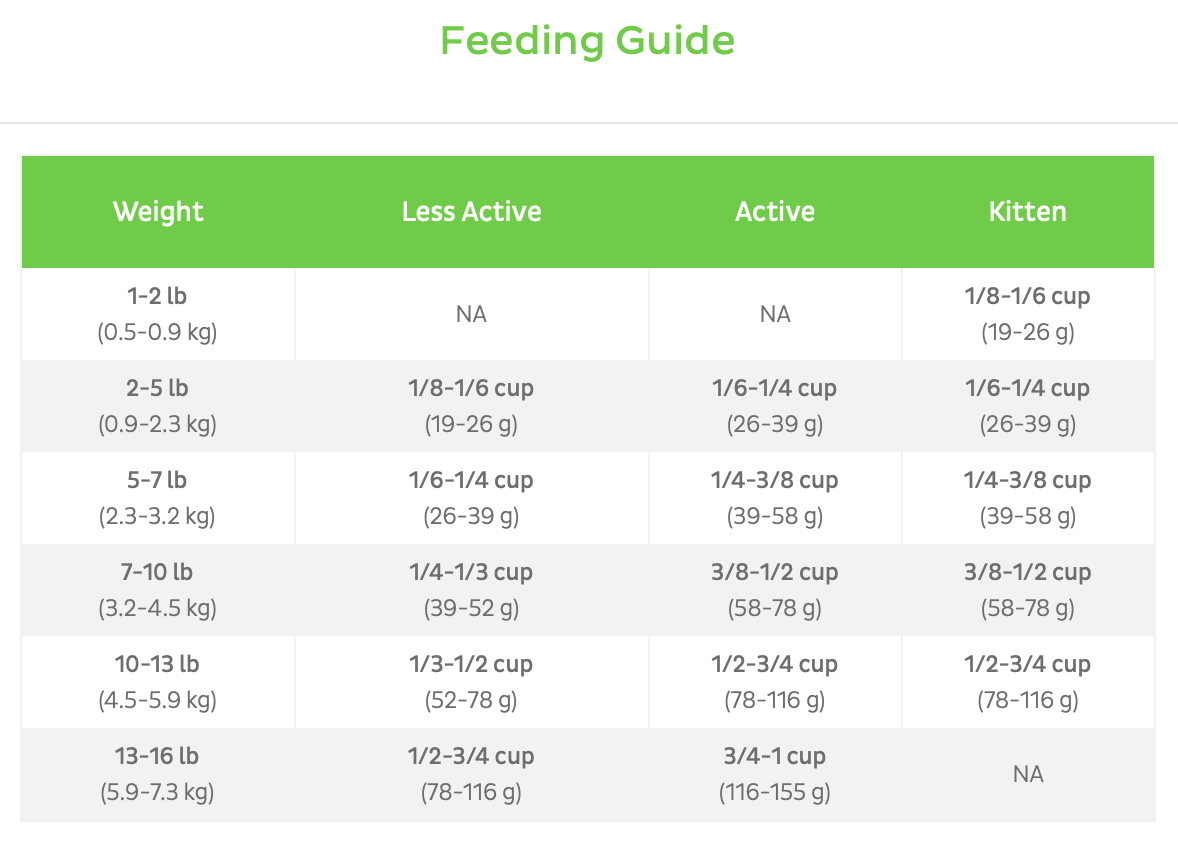This screenshot has height=856, width=1178.
Task: Click the 5-7 lb weight cell
Action: pos(158,498)
